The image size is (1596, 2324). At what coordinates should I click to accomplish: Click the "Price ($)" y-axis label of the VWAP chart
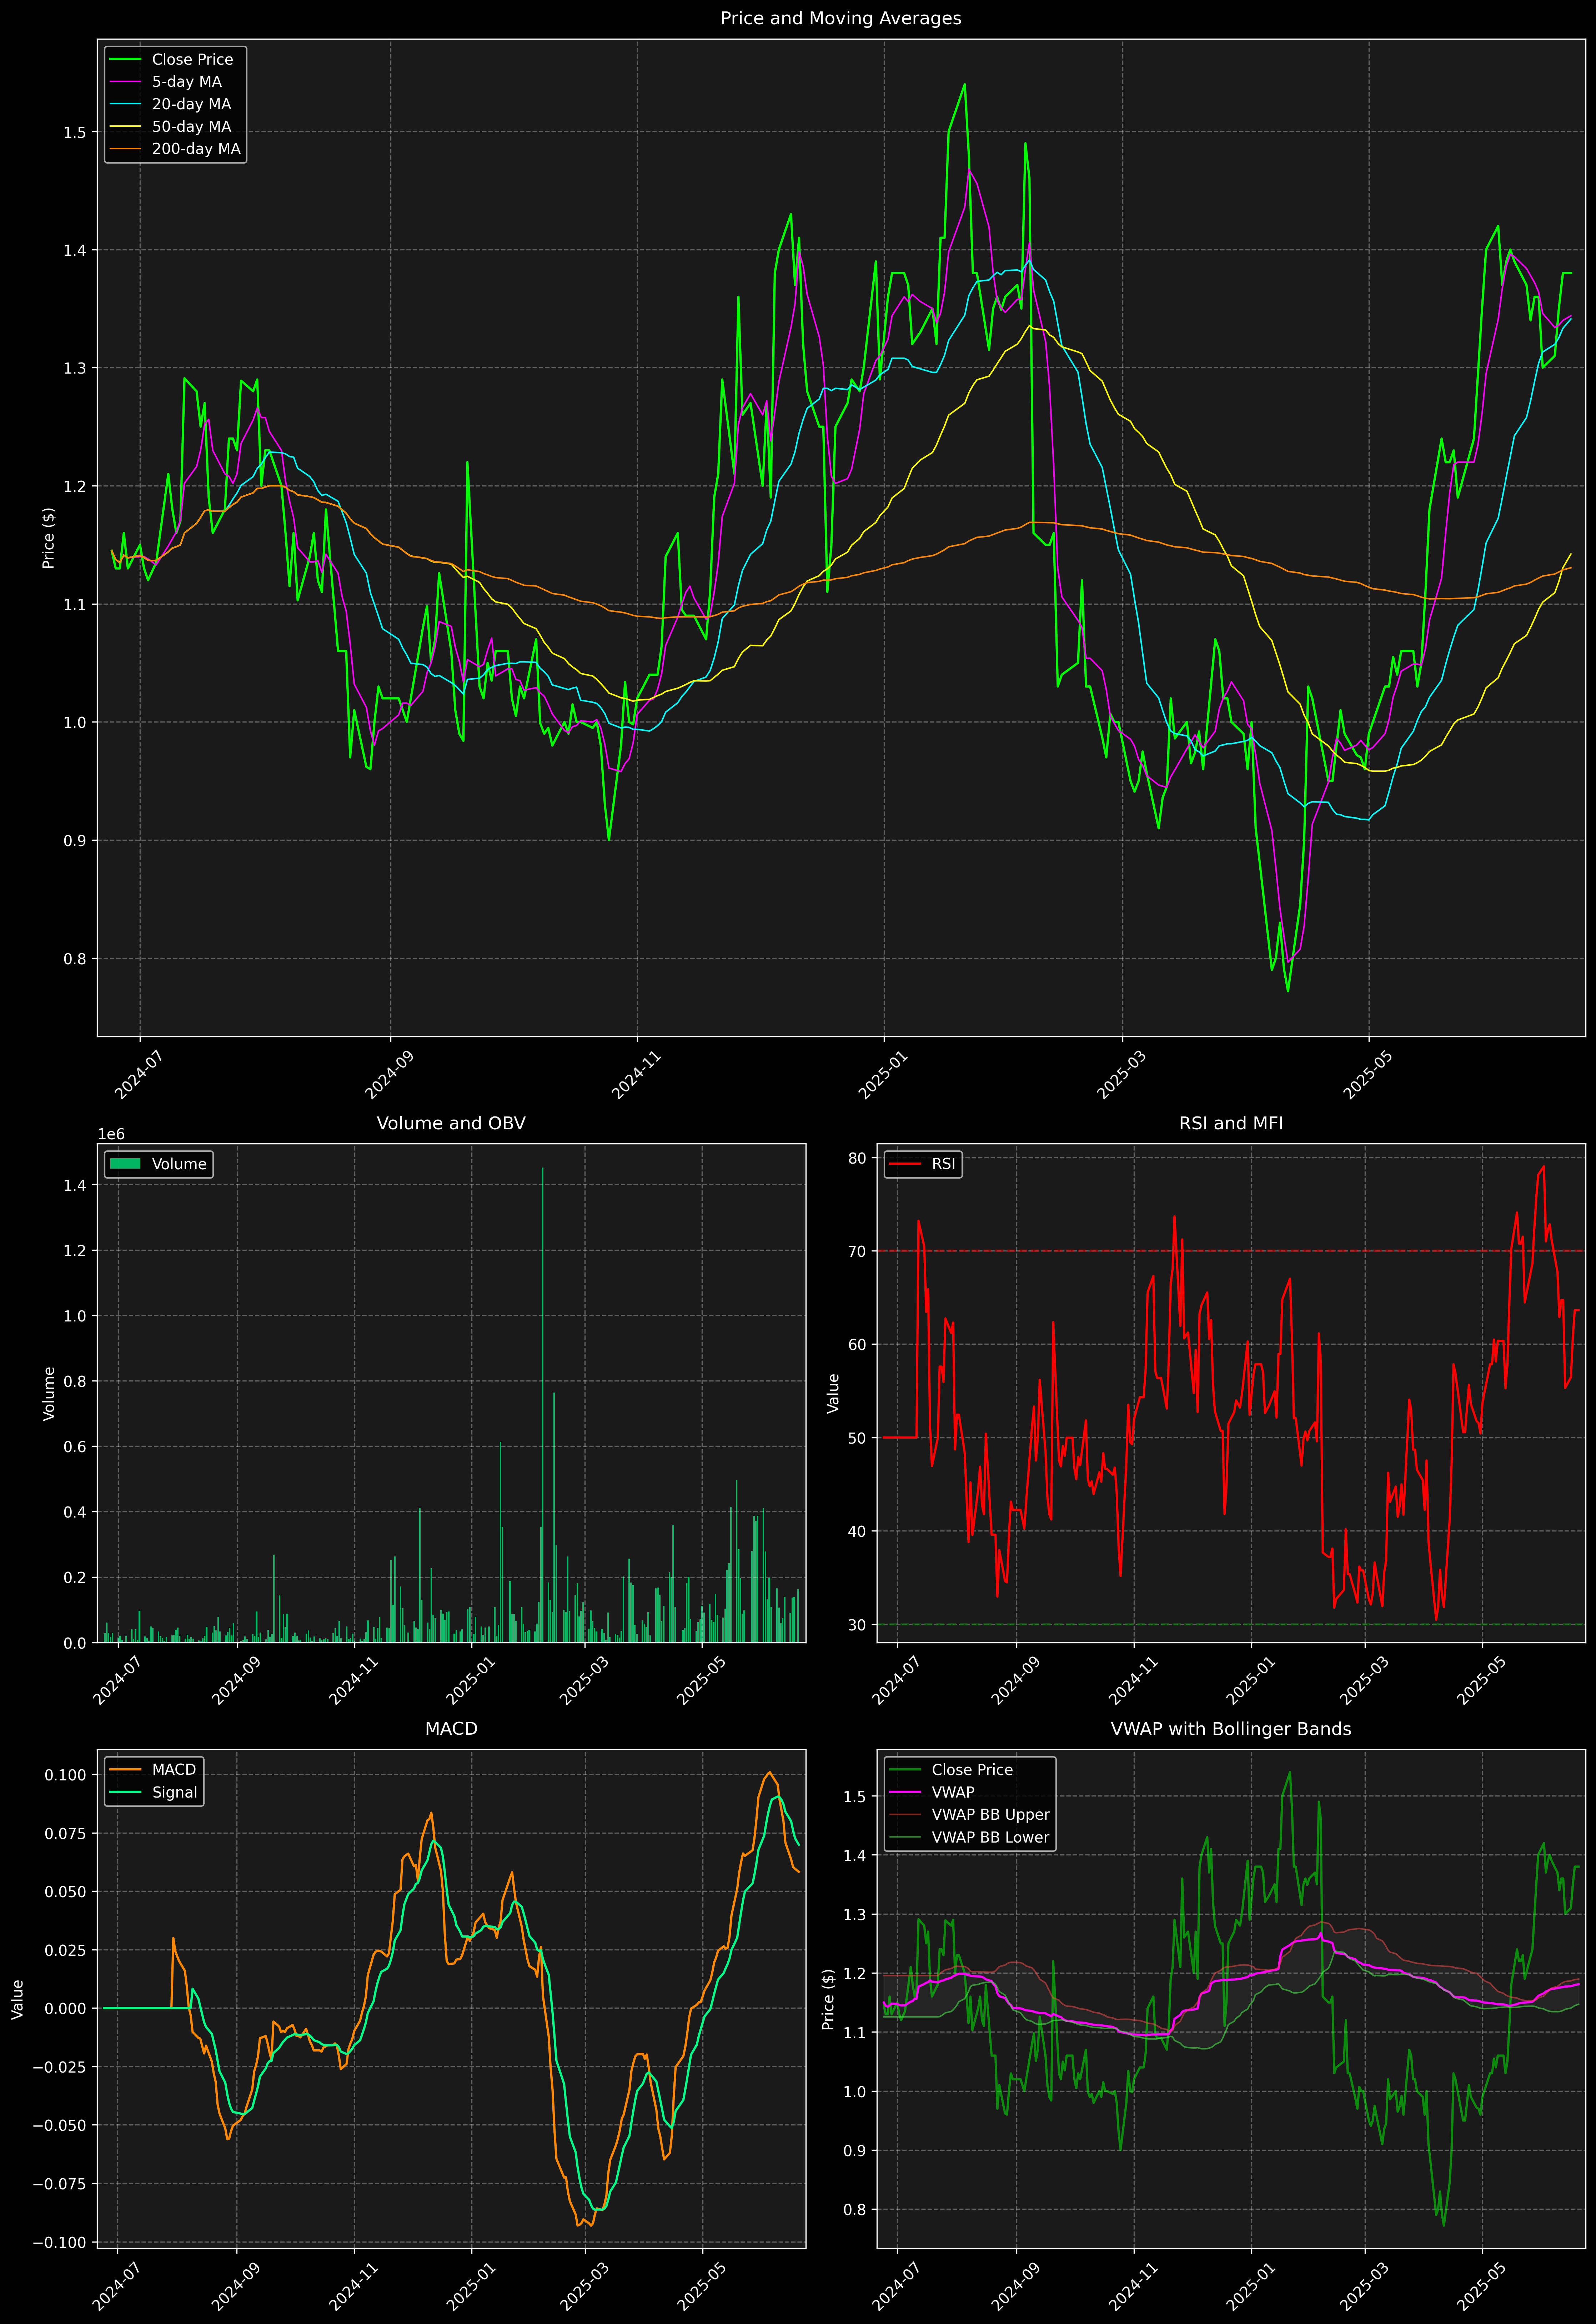coord(828,1999)
